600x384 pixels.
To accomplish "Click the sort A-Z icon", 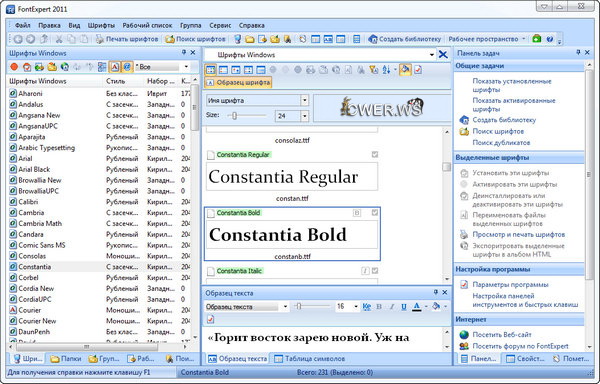I will (x=386, y=70).
